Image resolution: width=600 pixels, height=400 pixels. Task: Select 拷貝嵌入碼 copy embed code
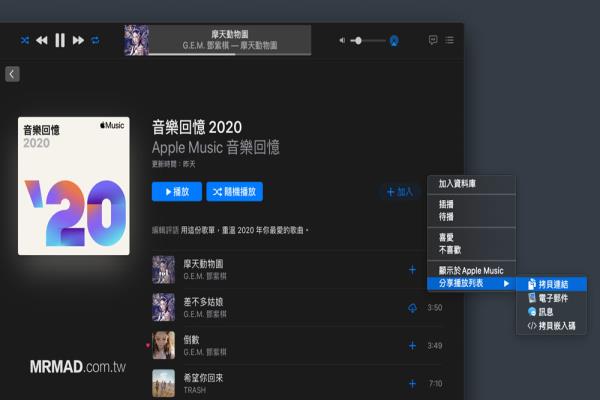[551, 326]
